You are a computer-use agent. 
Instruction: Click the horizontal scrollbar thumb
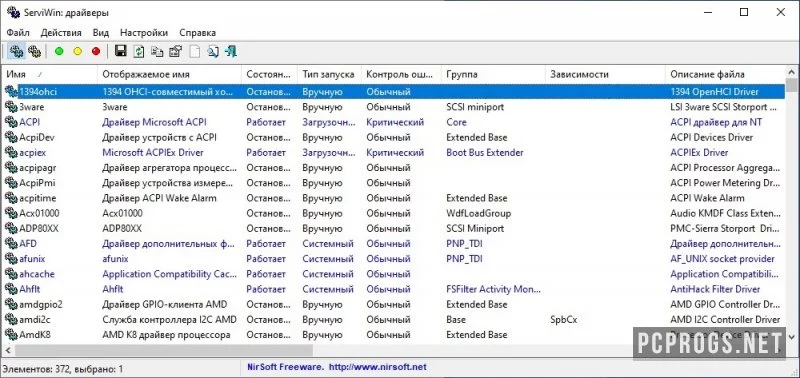pos(163,351)
